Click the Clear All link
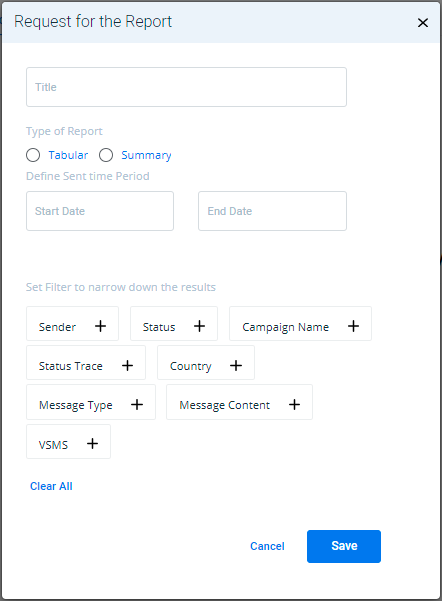Viewport: 442px width, 601px height. [51, 486]
